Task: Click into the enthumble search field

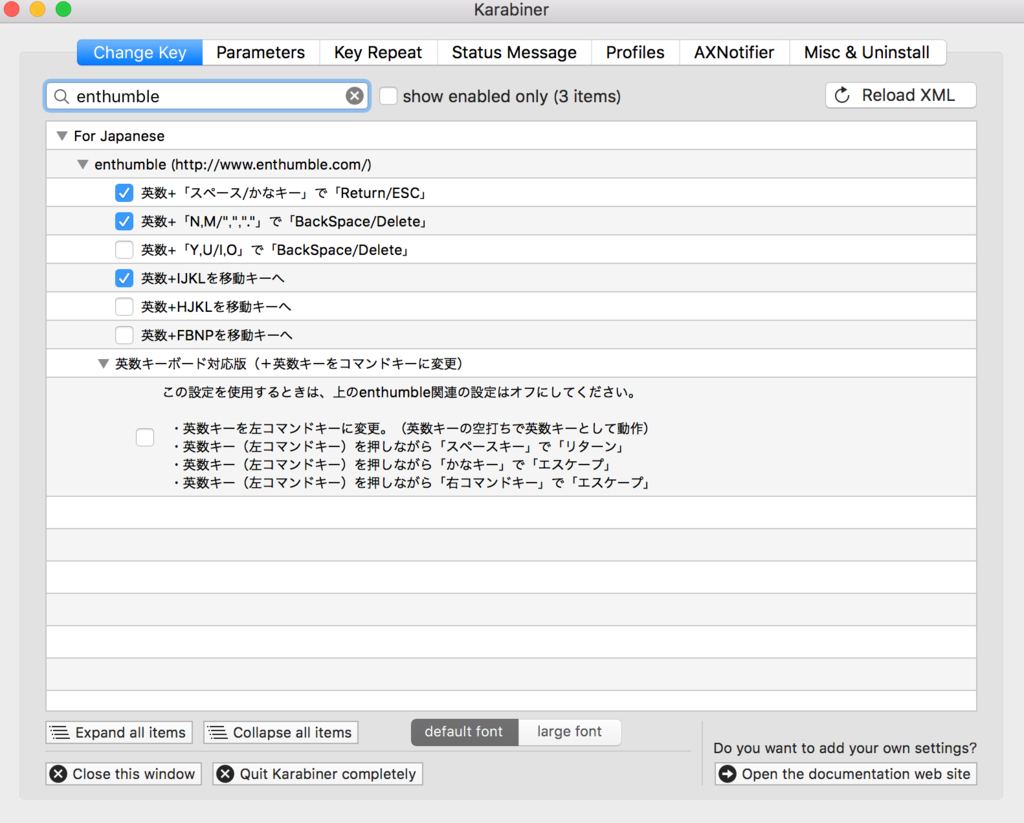Action: [x=205, y=96]
